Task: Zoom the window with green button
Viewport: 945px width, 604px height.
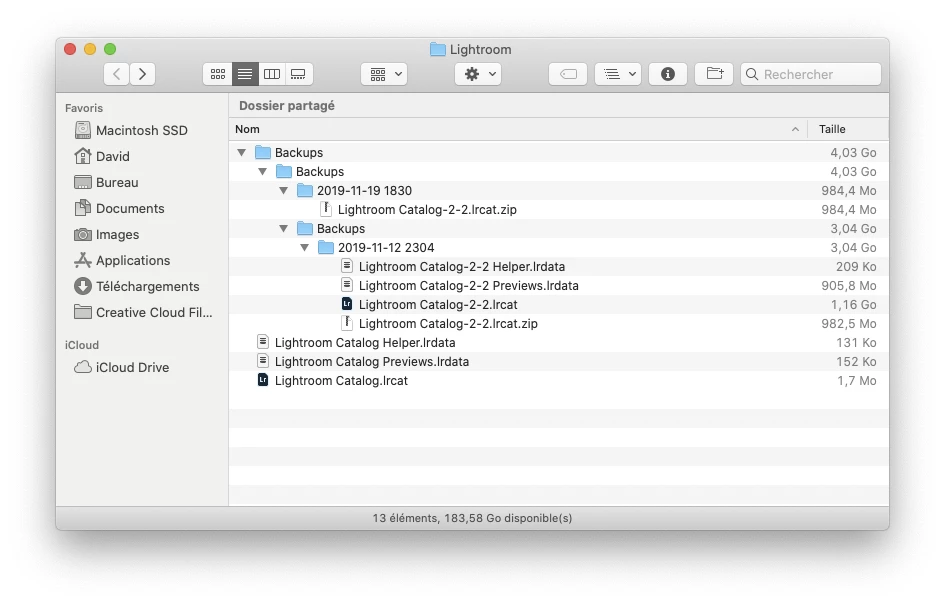Action: click(x=110, y=49)
